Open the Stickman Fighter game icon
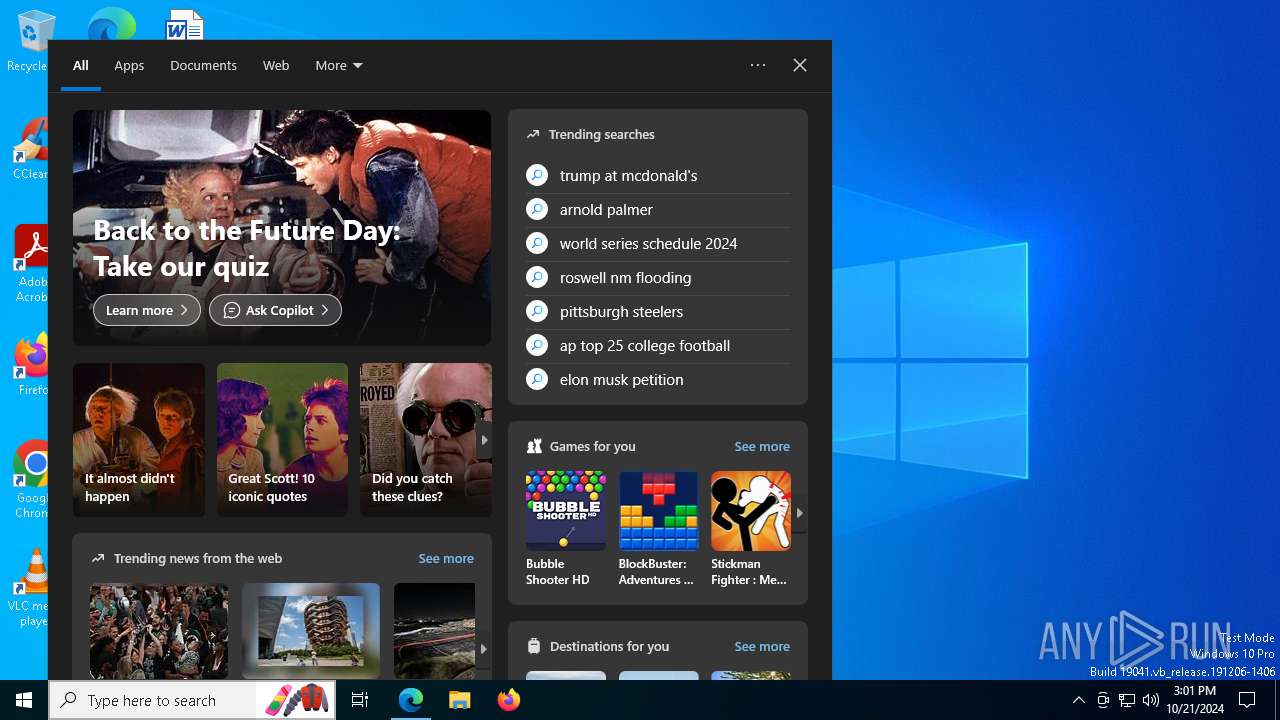Viewport: 1280px width, 720px height. coord(751,511)
